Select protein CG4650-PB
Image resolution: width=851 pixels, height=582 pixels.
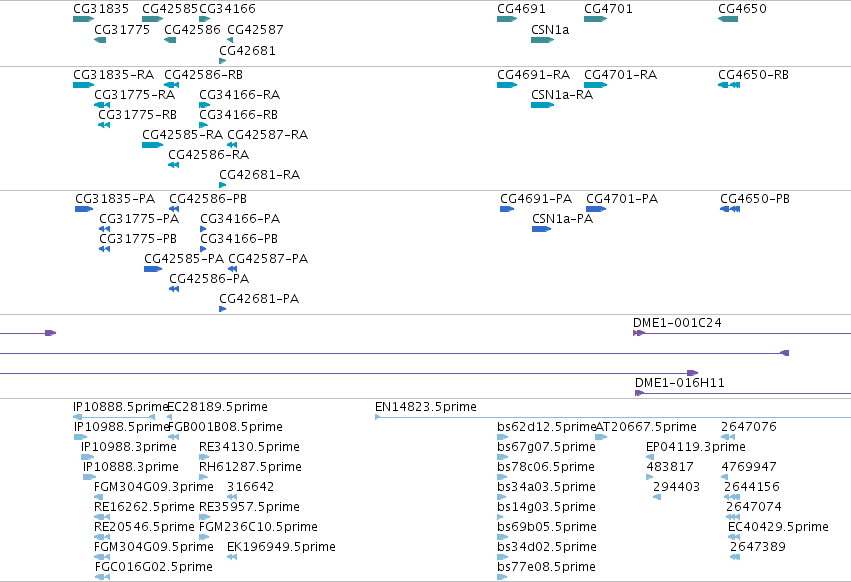(755, 199)
